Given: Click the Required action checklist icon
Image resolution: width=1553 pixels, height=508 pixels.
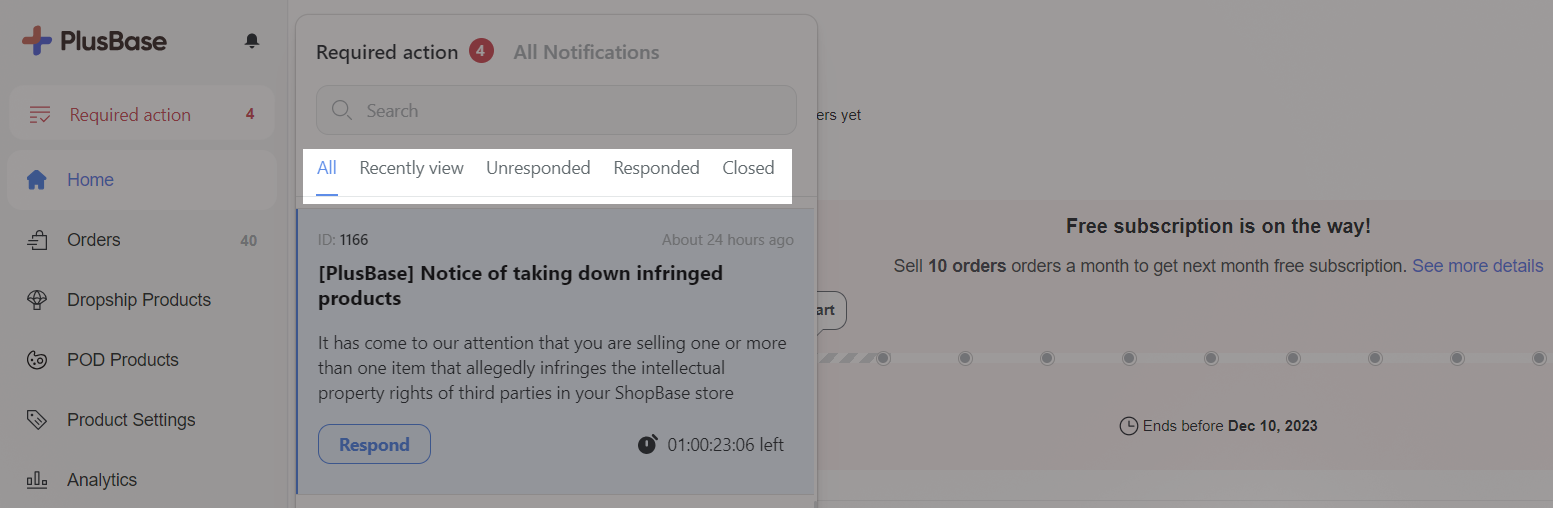Looking at the screenshot, I should [39, 115].
